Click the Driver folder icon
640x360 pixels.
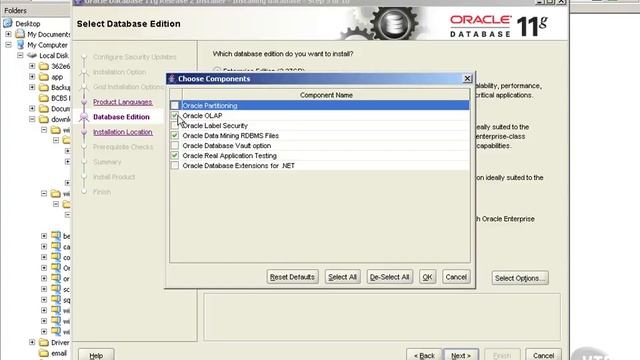tap(44, 342)
